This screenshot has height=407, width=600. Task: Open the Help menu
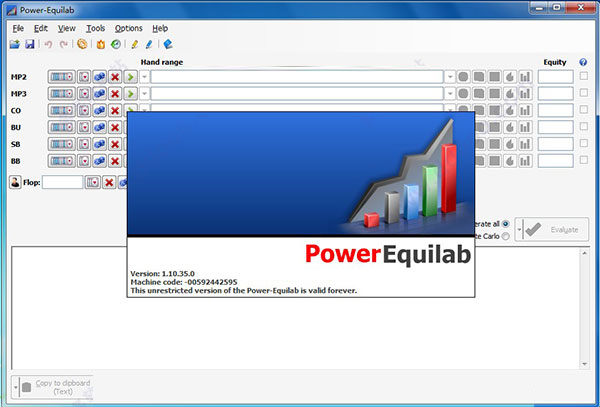(160, 28)
